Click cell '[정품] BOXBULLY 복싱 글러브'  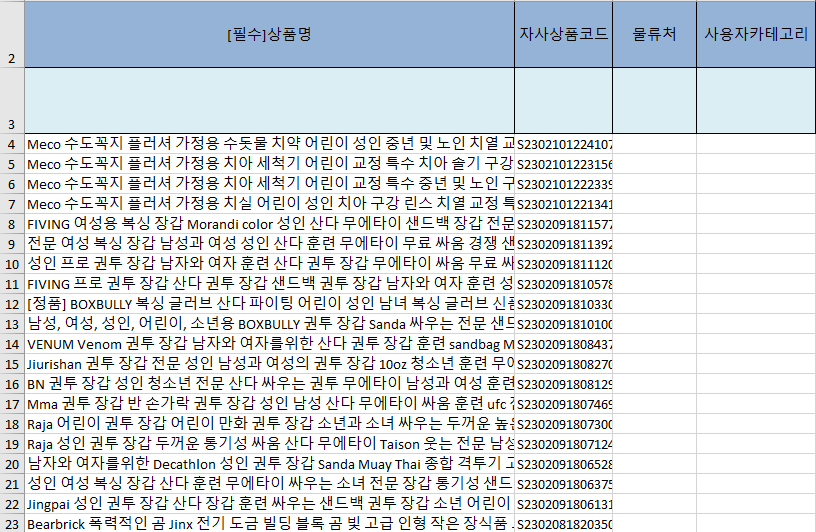click(x=270, y=304)
